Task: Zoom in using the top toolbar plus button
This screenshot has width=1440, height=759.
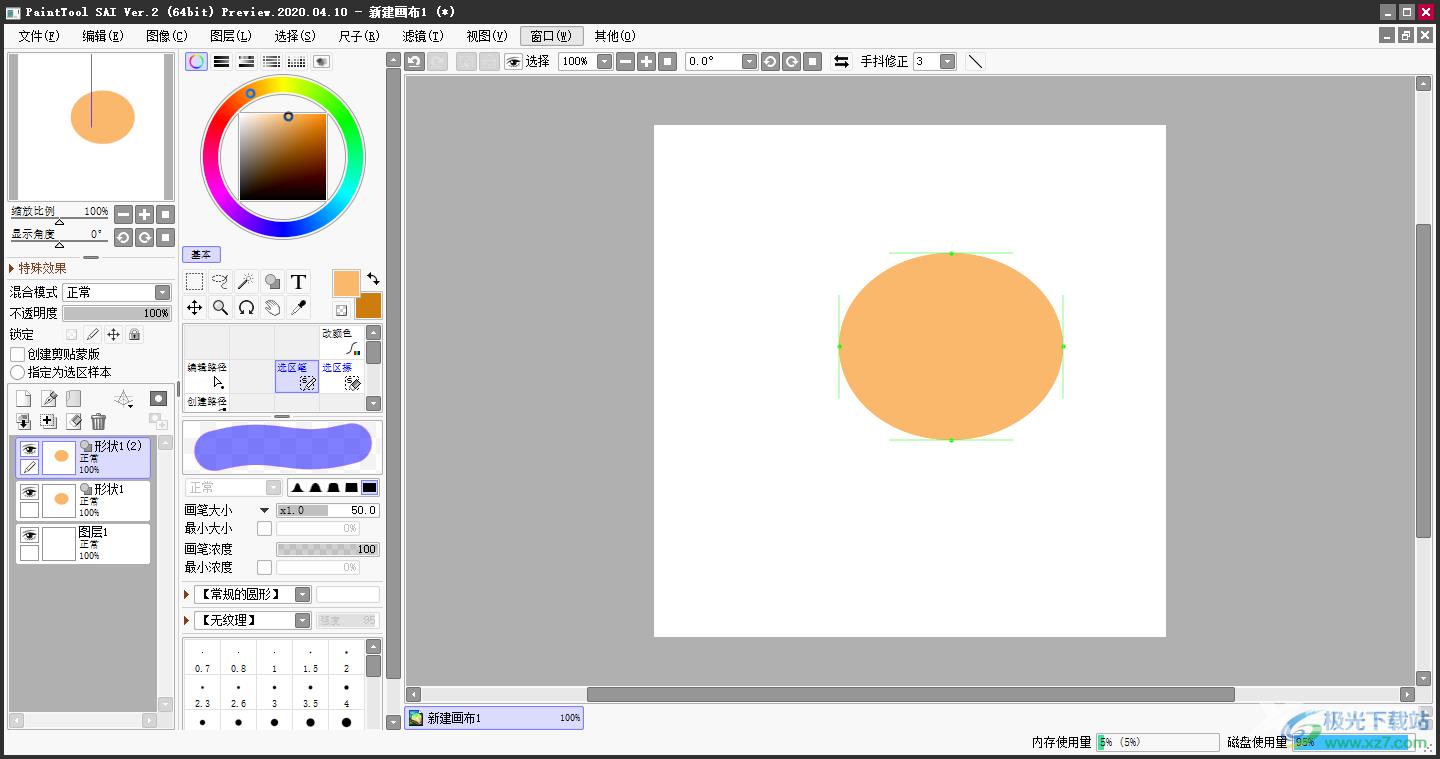Action: (647, 61)
